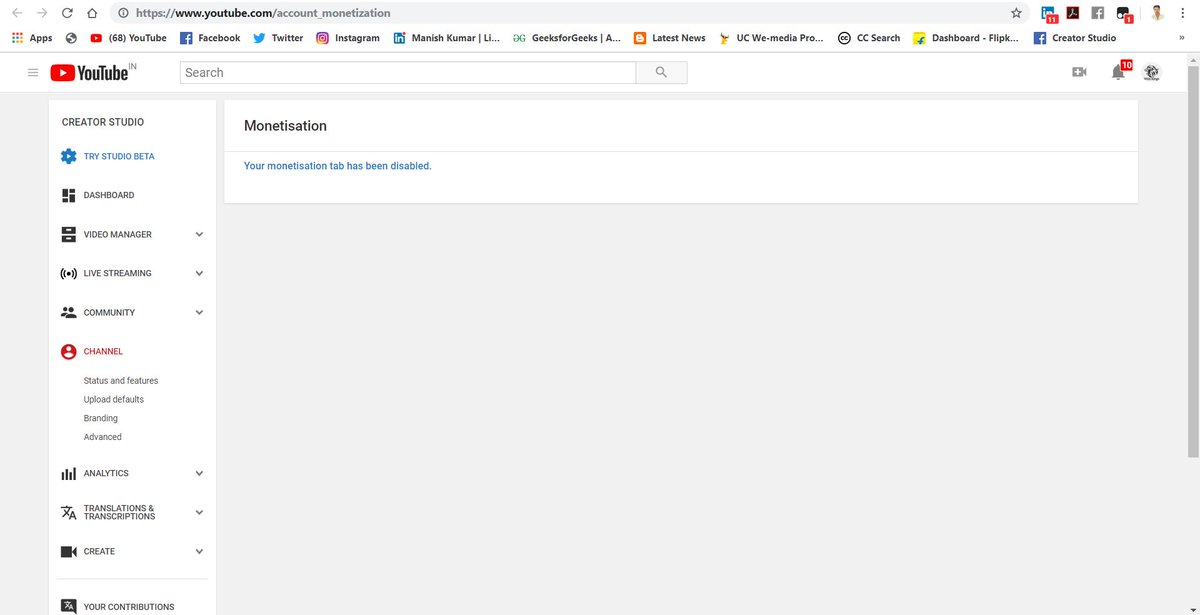Click the Dashboard grid icon
Image resolution: width=1200 pixels, height=615 pixels.
pos(68,195)
